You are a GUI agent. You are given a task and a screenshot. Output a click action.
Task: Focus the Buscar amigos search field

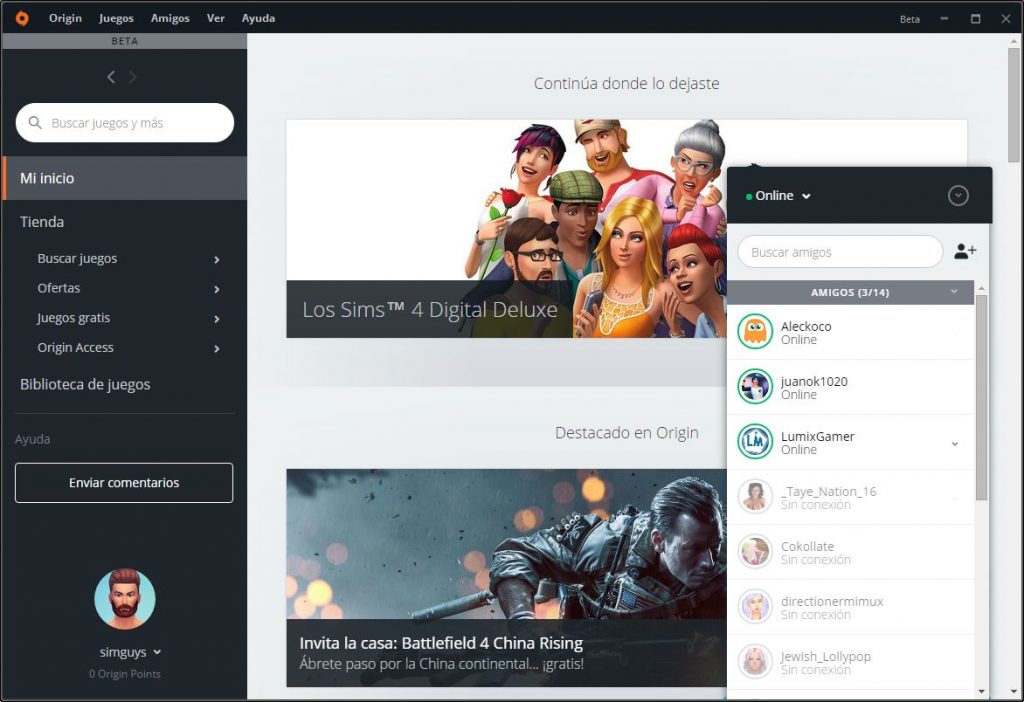[840, 252]
